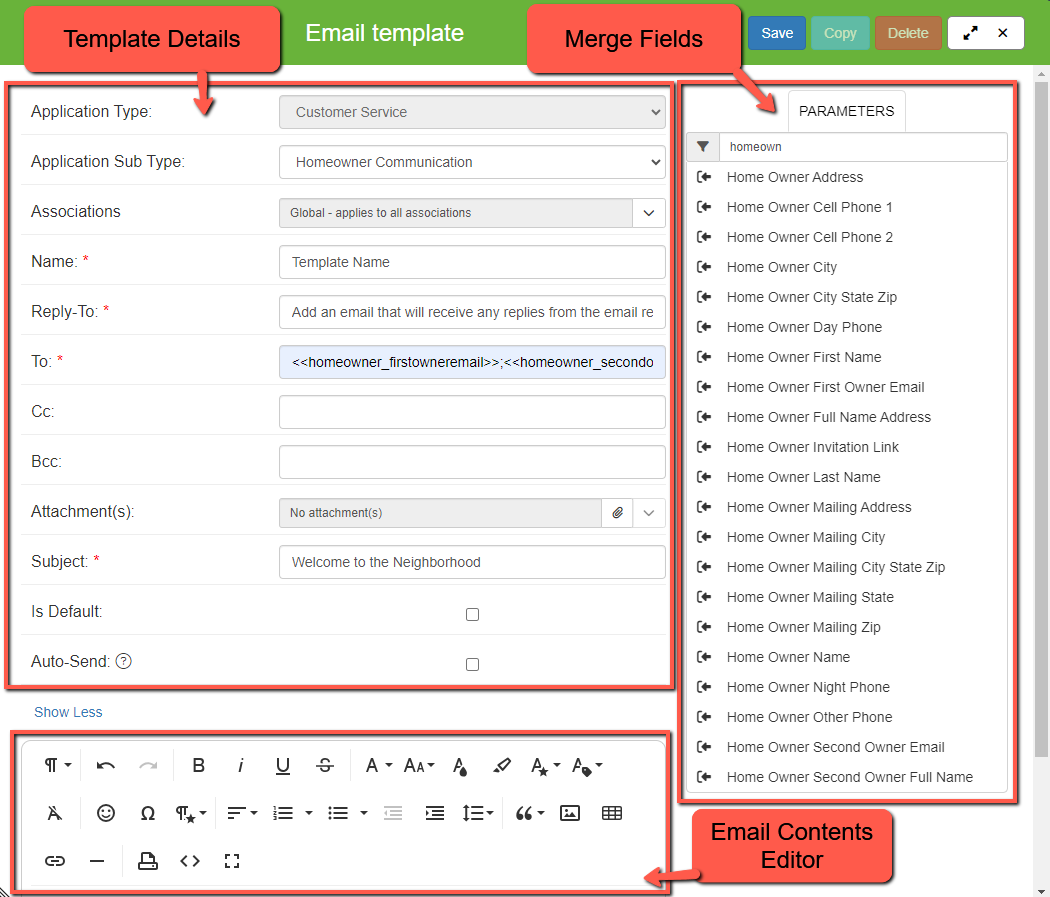This screenshot has width=1050, height=897.
Task: Click the Show Less link
Action: point(68,712)
